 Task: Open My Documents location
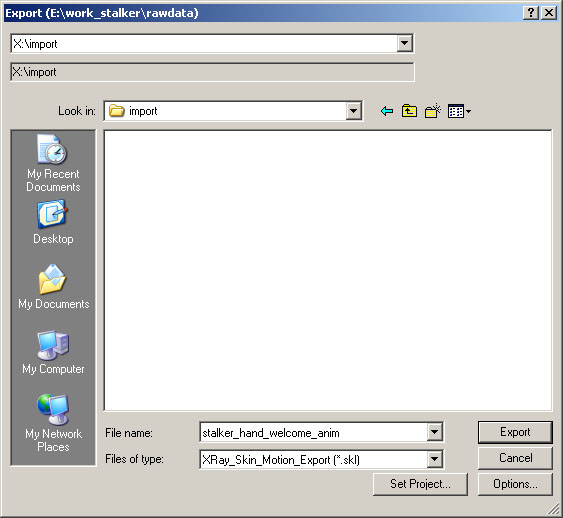pyautogui.click(x=53, y=287)
